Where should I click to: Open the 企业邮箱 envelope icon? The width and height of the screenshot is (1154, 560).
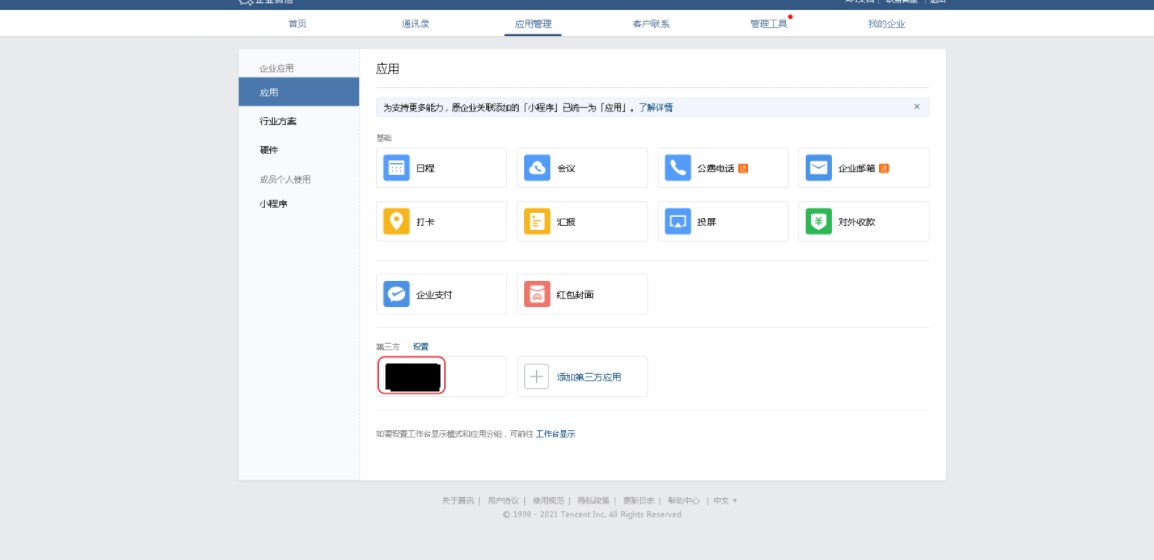click(819, 168)
